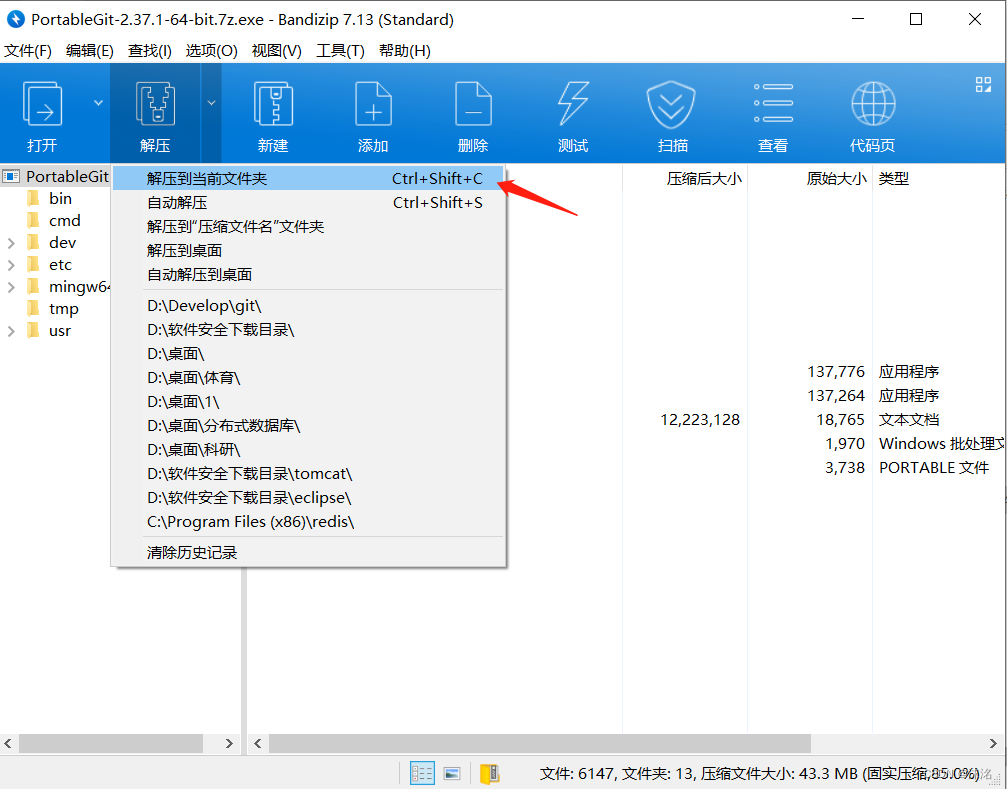Open the 工具(T) menu
This screenshot has width=1007, height=789.
click(340, 51)
